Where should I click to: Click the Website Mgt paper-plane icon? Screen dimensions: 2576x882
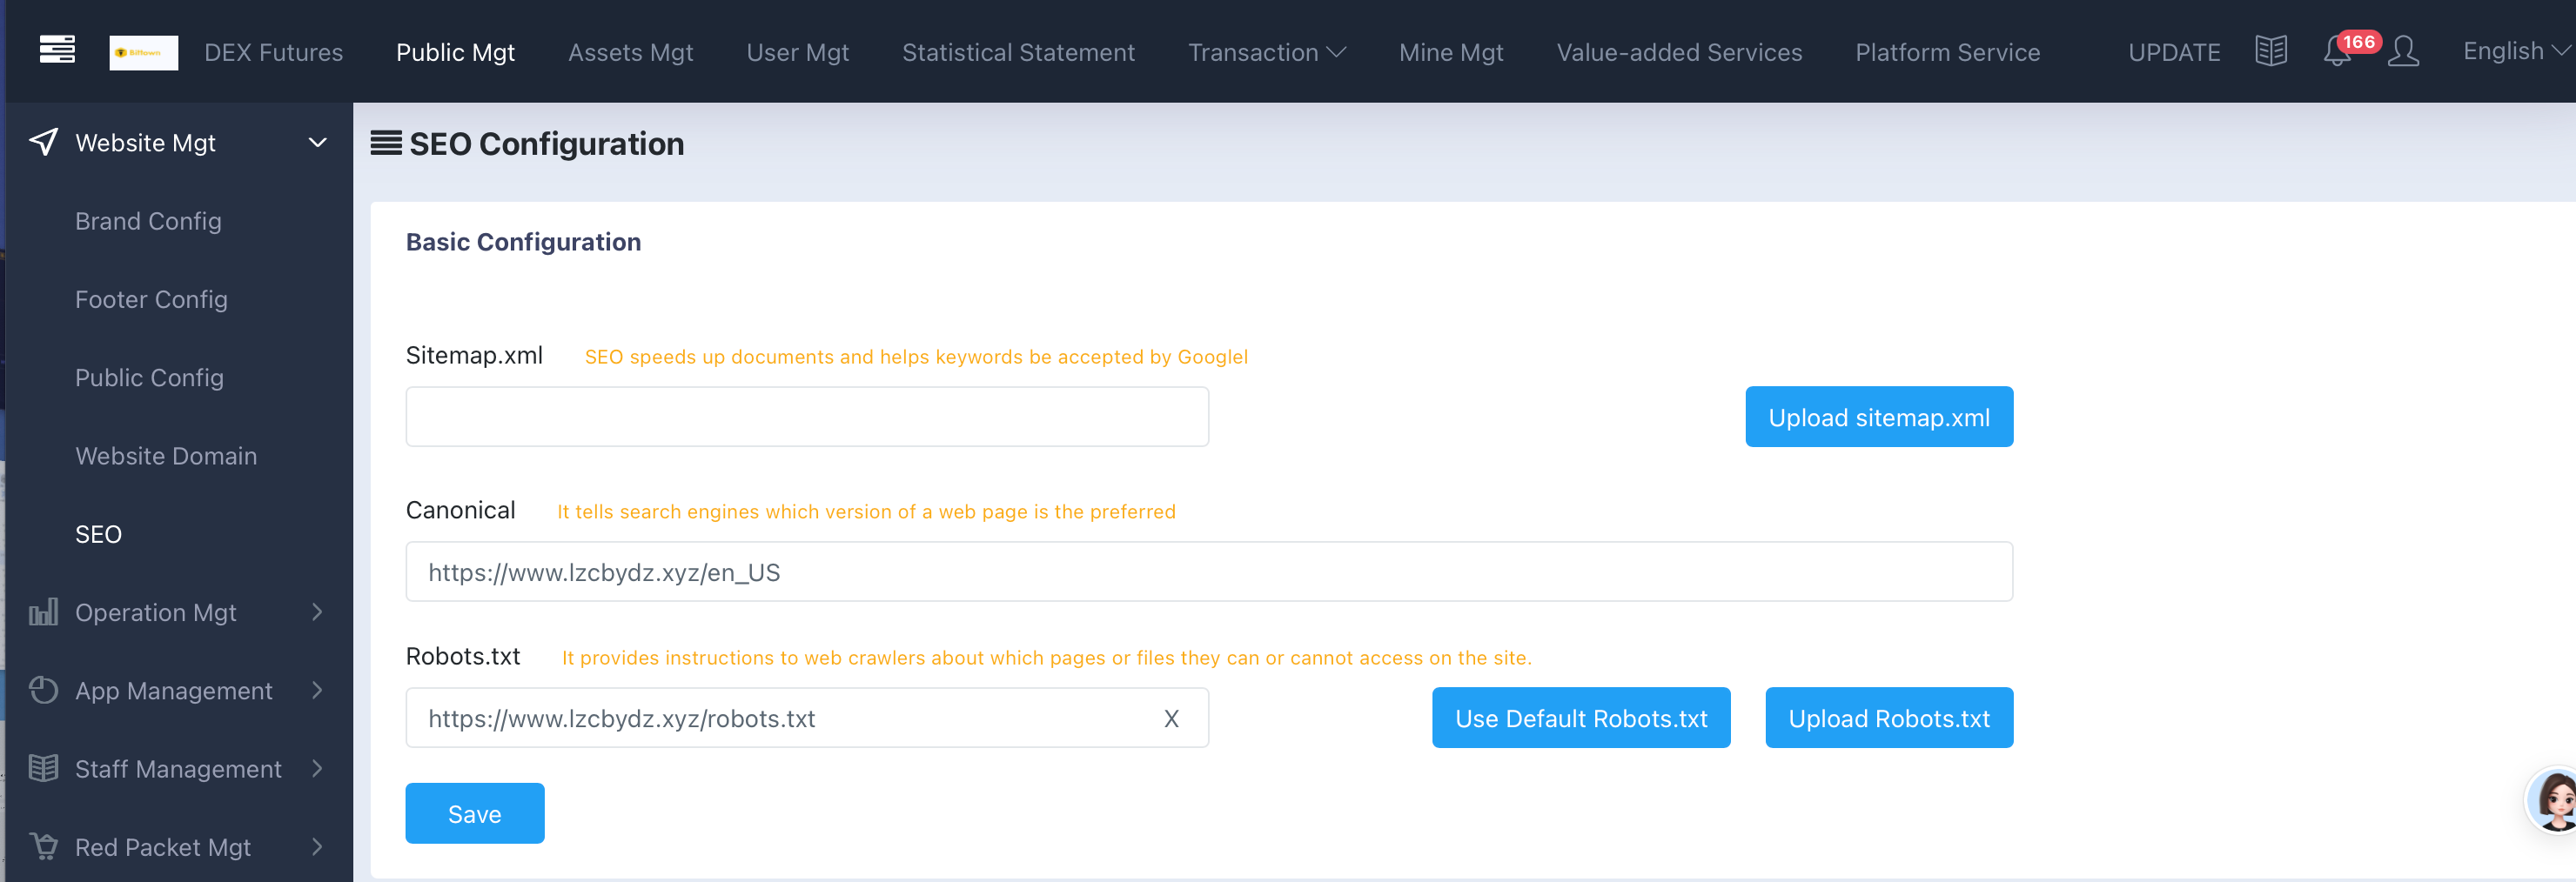tap(44, 142)
